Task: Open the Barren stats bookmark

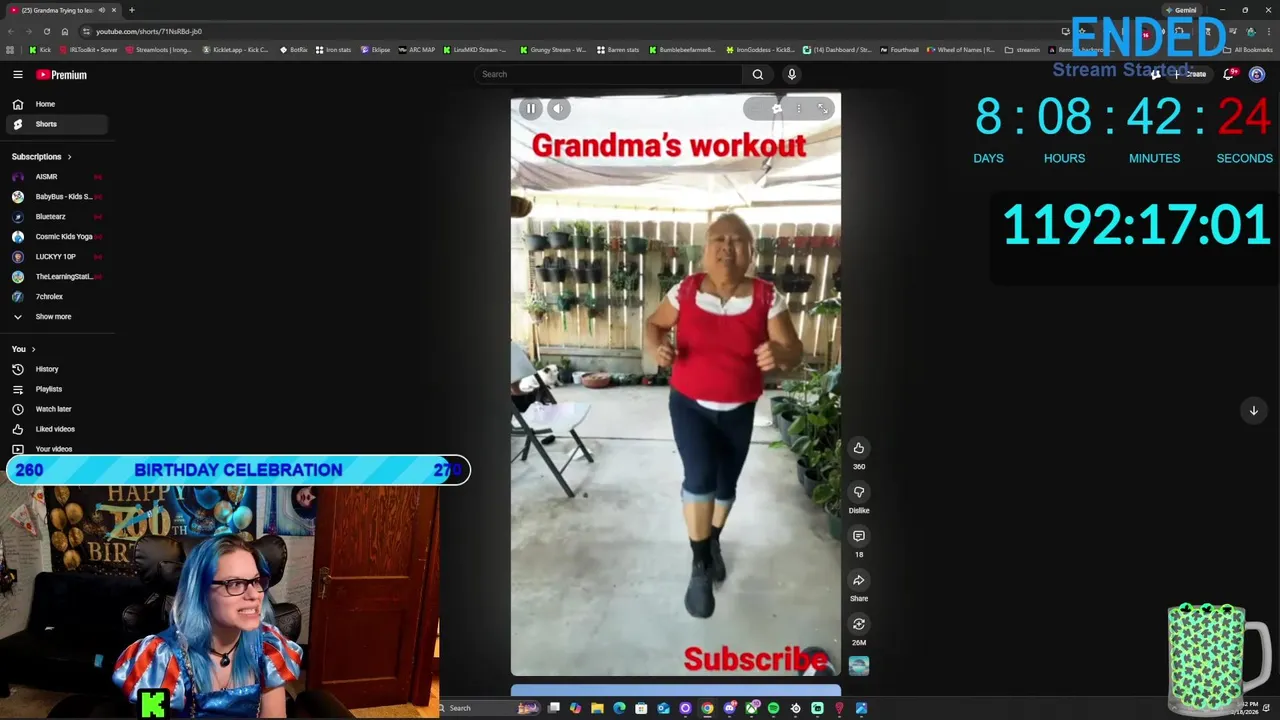Action: pos(617,50)
